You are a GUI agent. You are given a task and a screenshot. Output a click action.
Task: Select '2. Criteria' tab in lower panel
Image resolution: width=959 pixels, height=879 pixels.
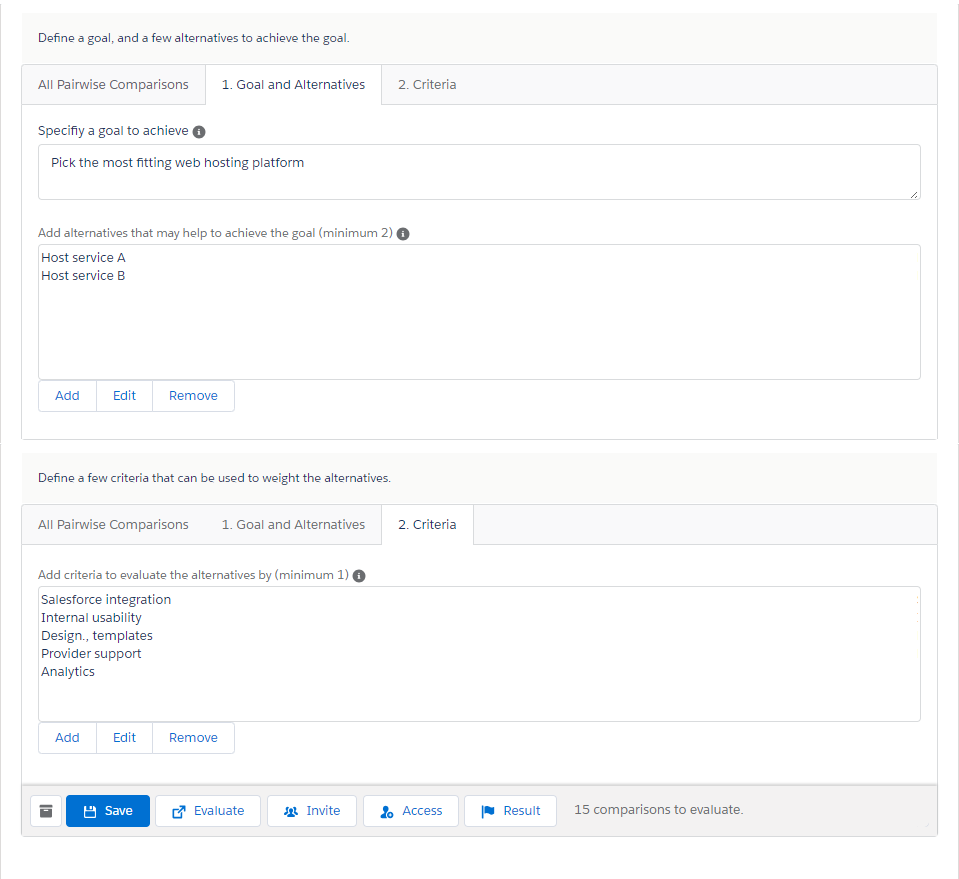click(x=427, y=524)
